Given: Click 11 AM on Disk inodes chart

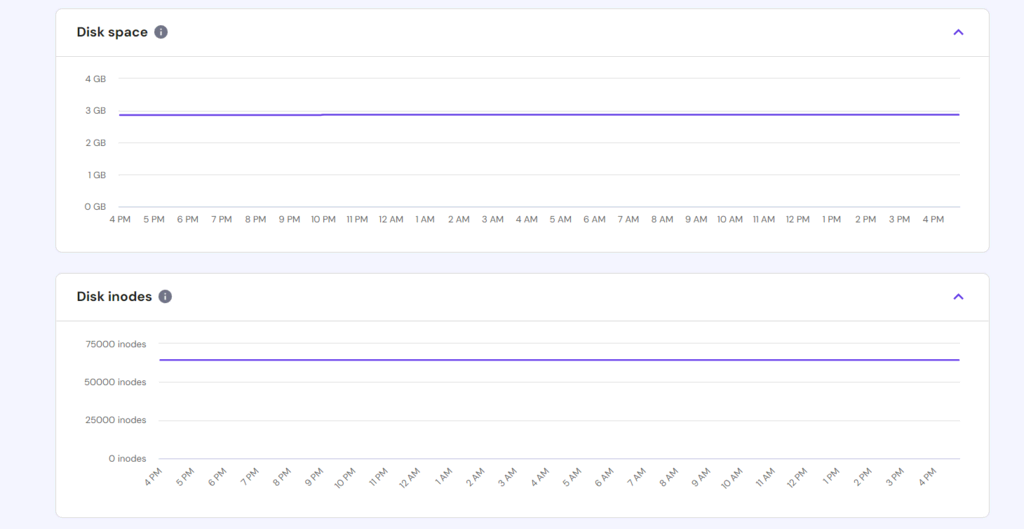Looking at the screenshot, I should (x=764, y=477).
